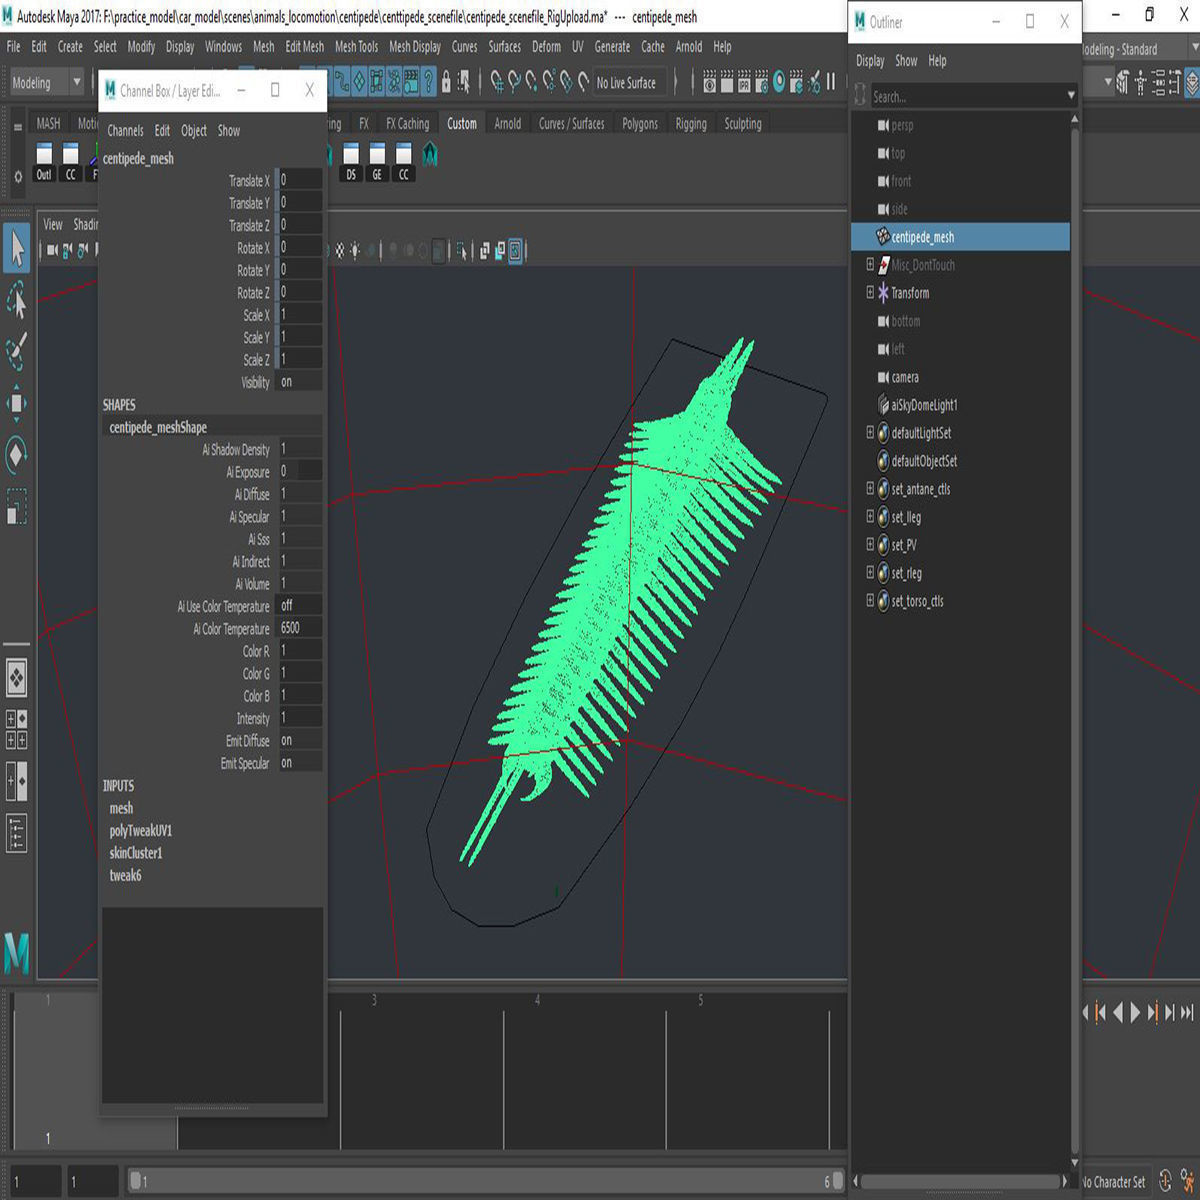
Task: Open the Render View window icon
Action: [709, 82]
